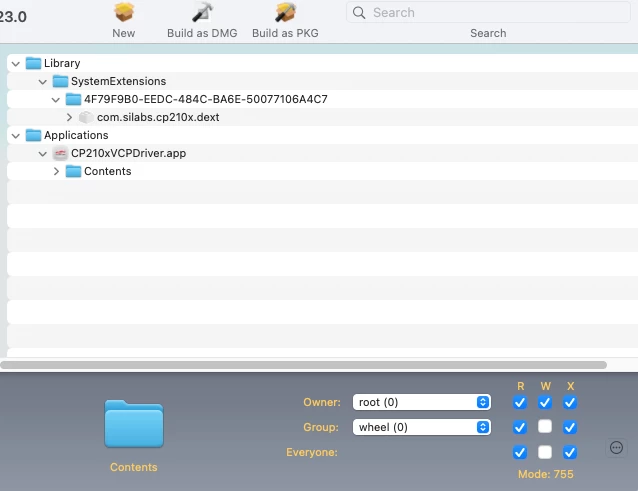Click the magnifying glass search icon
The width and height of the screenshot is (638, 491).
tap(359, 13)
